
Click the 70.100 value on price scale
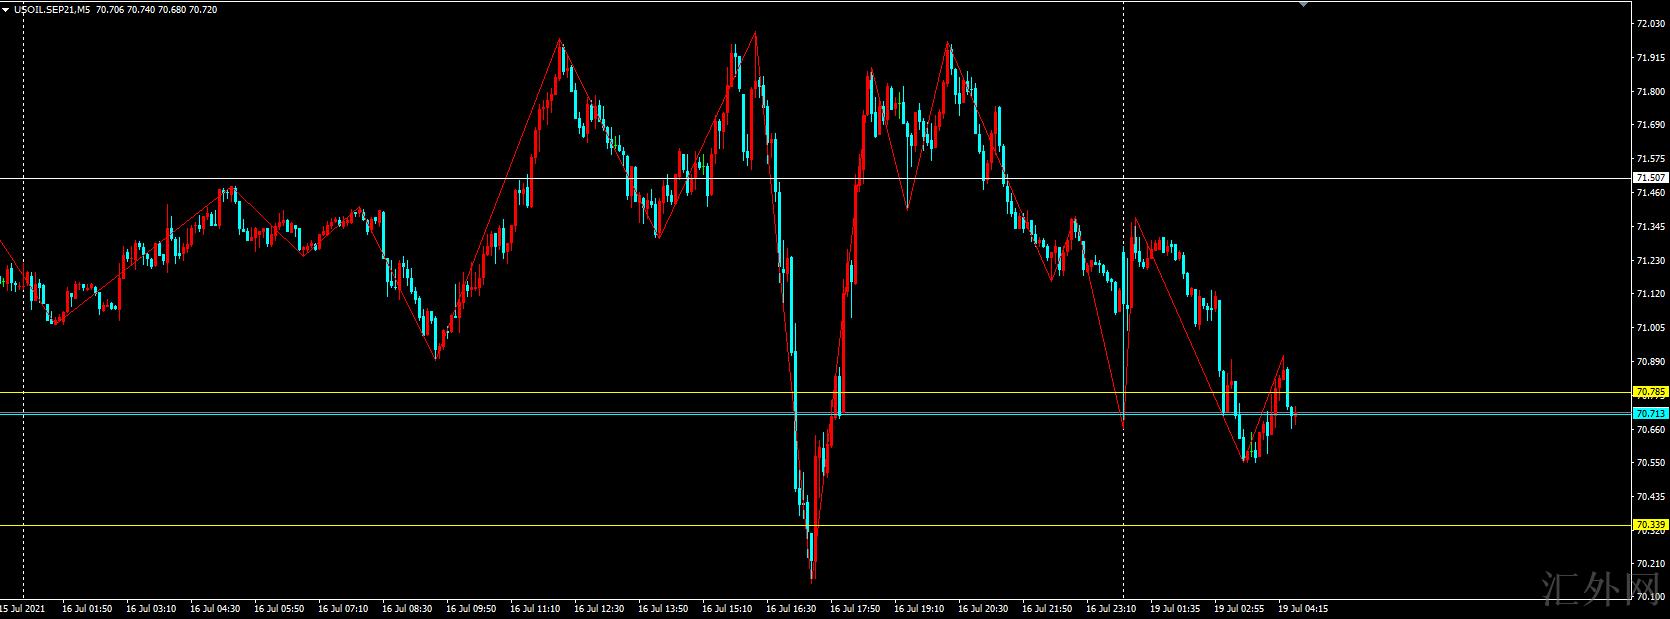[1650, 597]
